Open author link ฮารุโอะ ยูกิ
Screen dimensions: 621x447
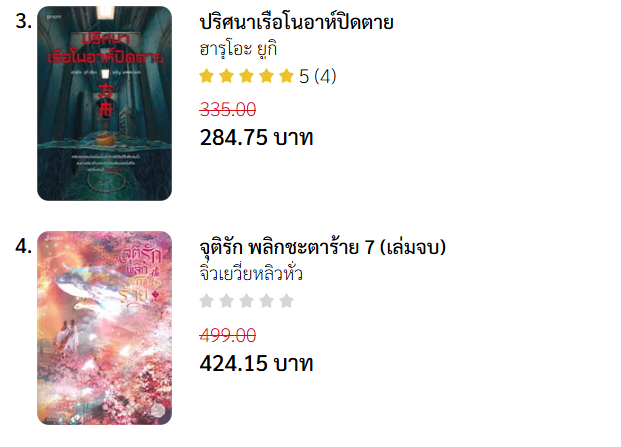coord(238,49)
